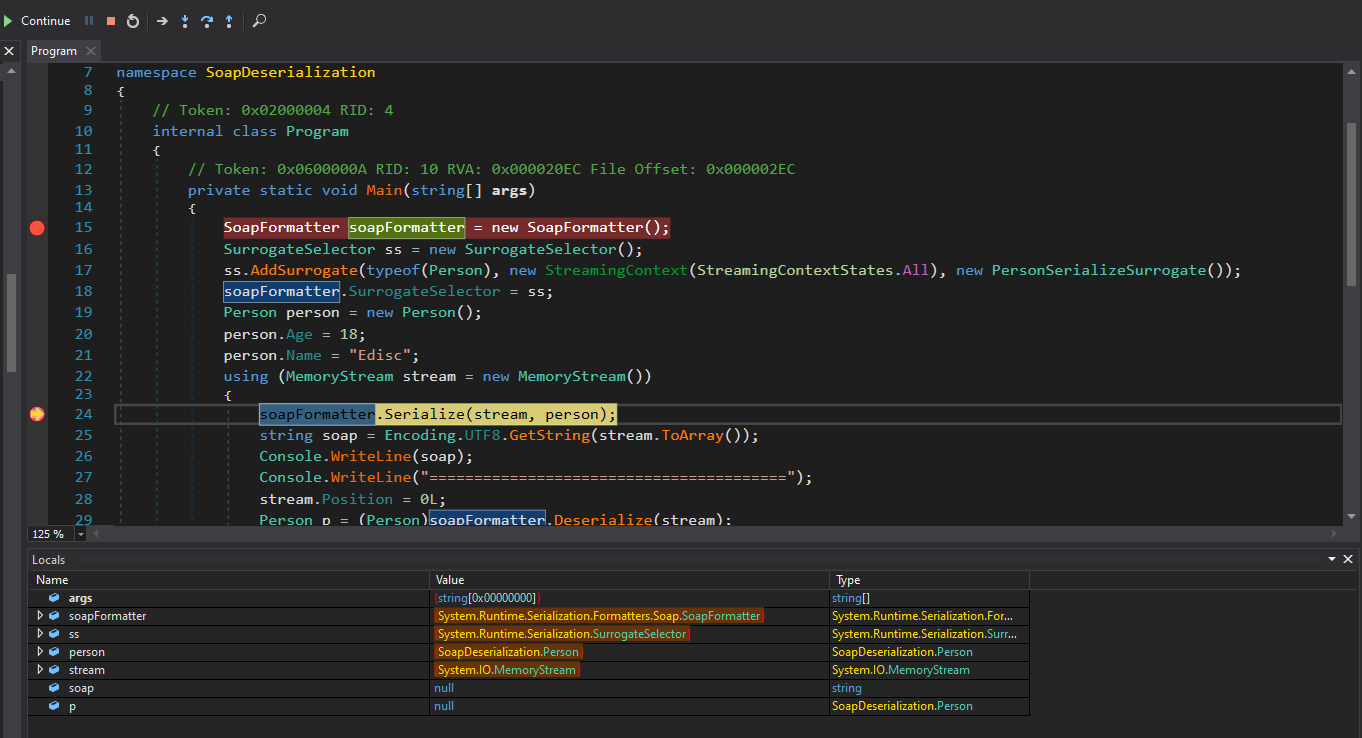Click the highlighted soapFormatter variable on line 15
Viewport: 1362px width, 738px height.
pyautogui.click(x=407, y=228)
